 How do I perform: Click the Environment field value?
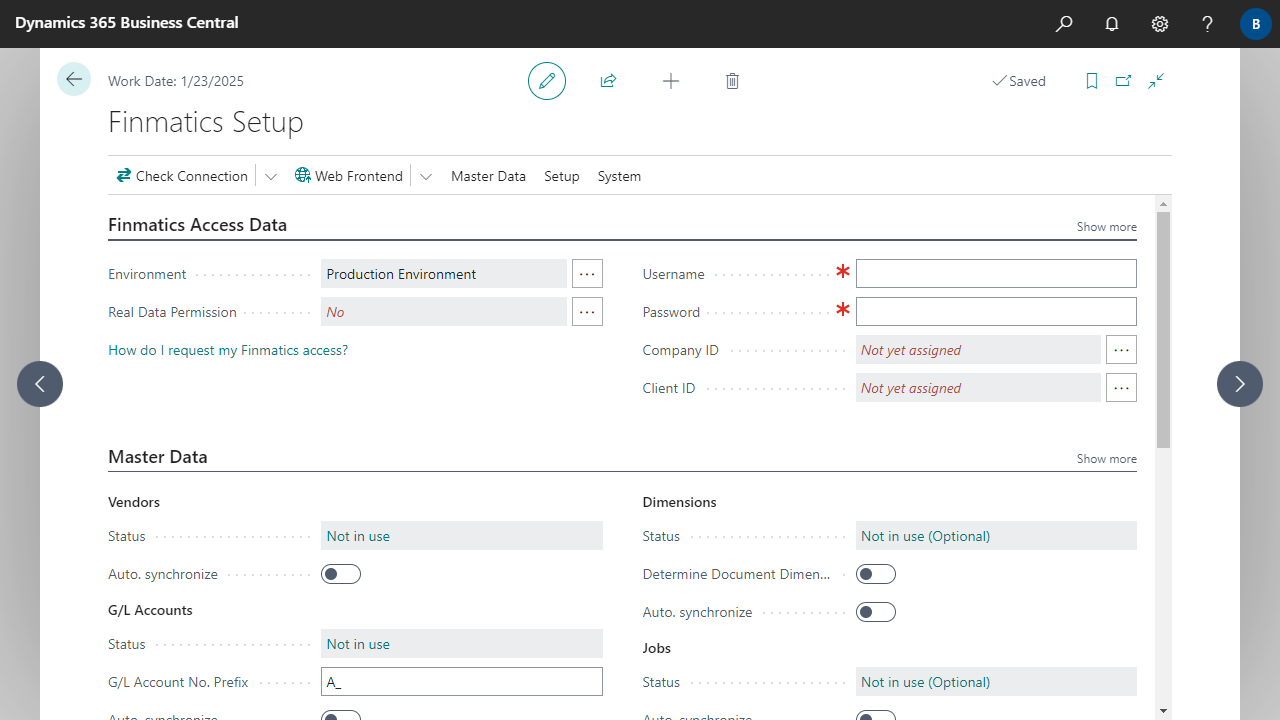[x=444, y=273]
